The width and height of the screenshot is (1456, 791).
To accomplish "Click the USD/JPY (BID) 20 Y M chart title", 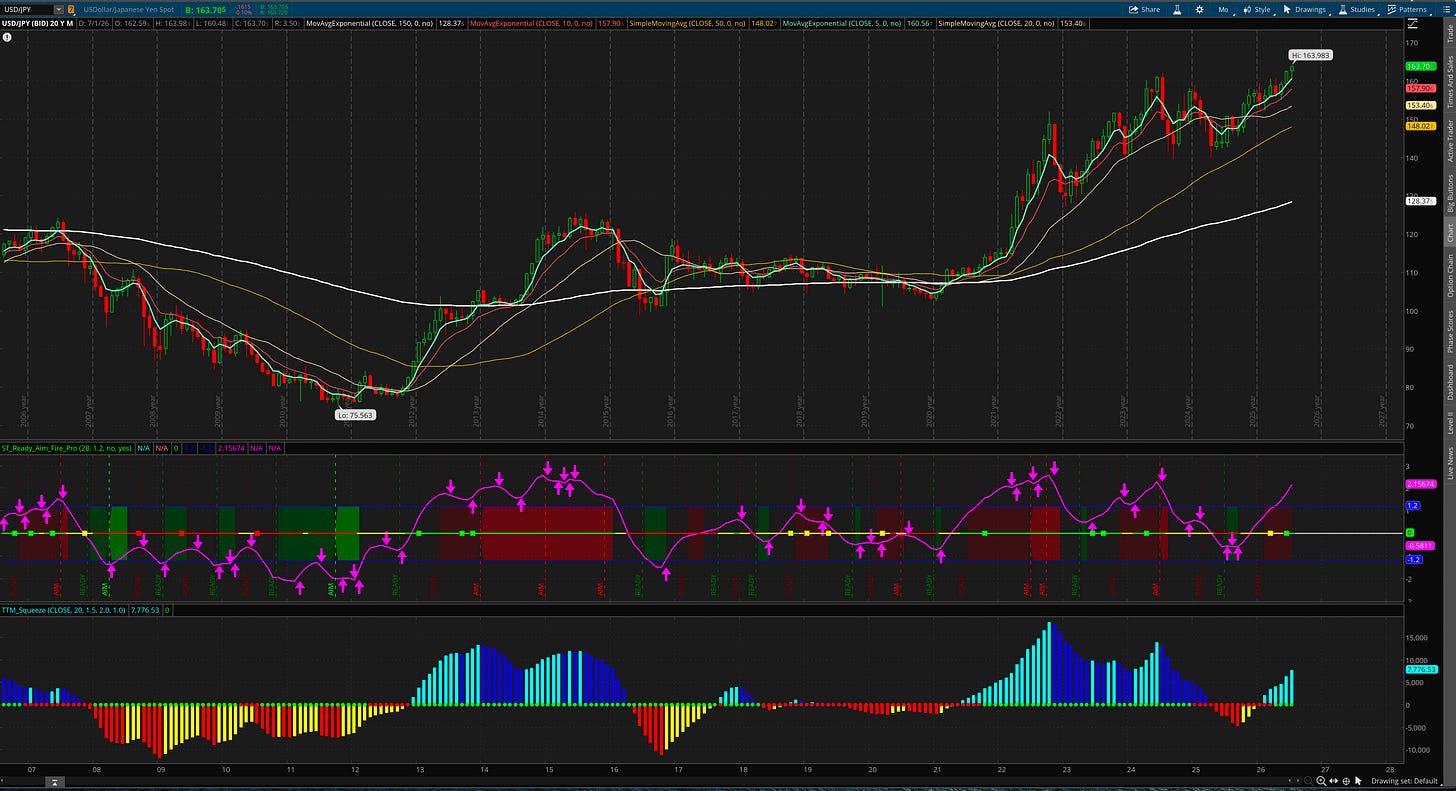I will tap(37, 22).
